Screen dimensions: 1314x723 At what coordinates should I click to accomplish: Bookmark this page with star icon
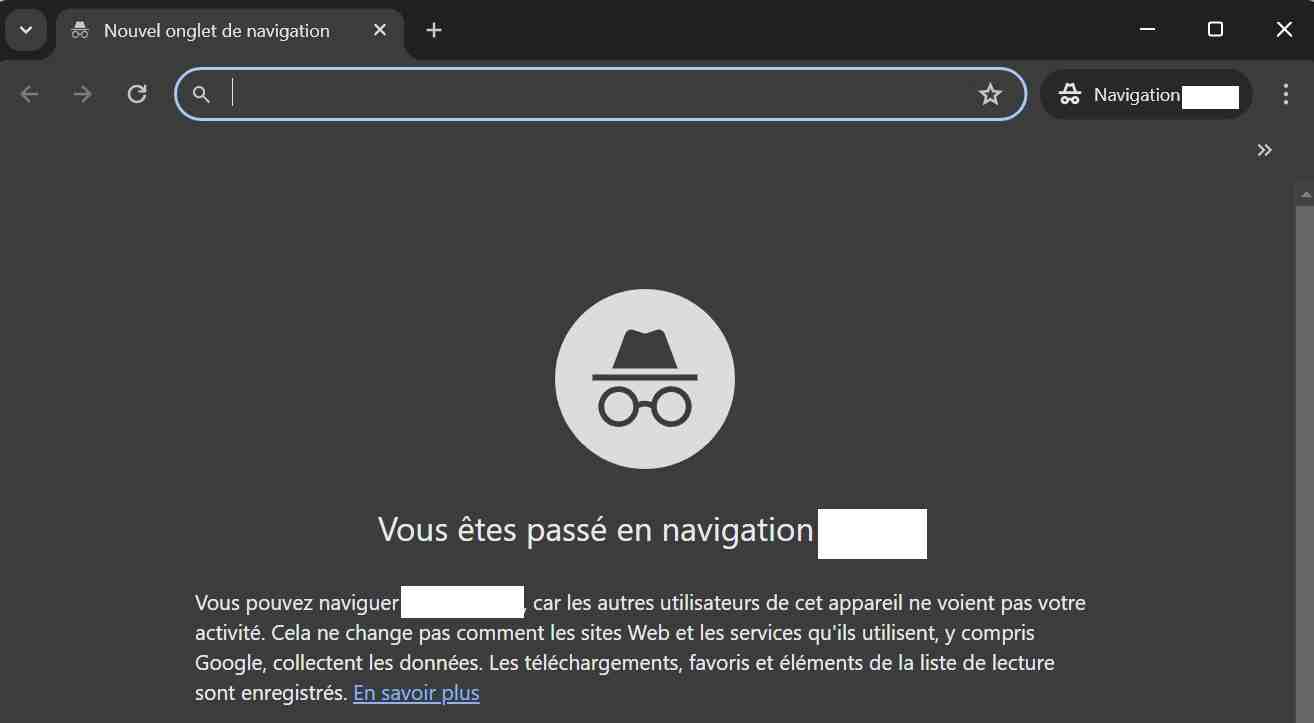990,94
